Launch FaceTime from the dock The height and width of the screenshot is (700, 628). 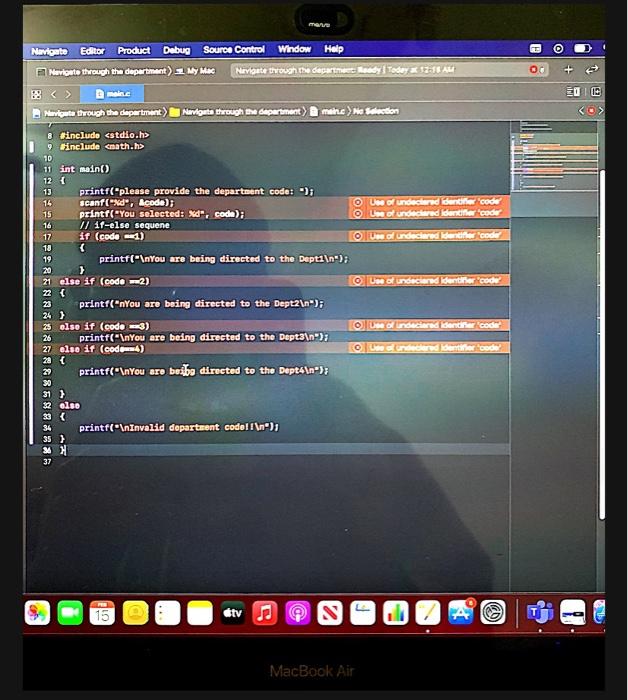(x=70, y=612)
